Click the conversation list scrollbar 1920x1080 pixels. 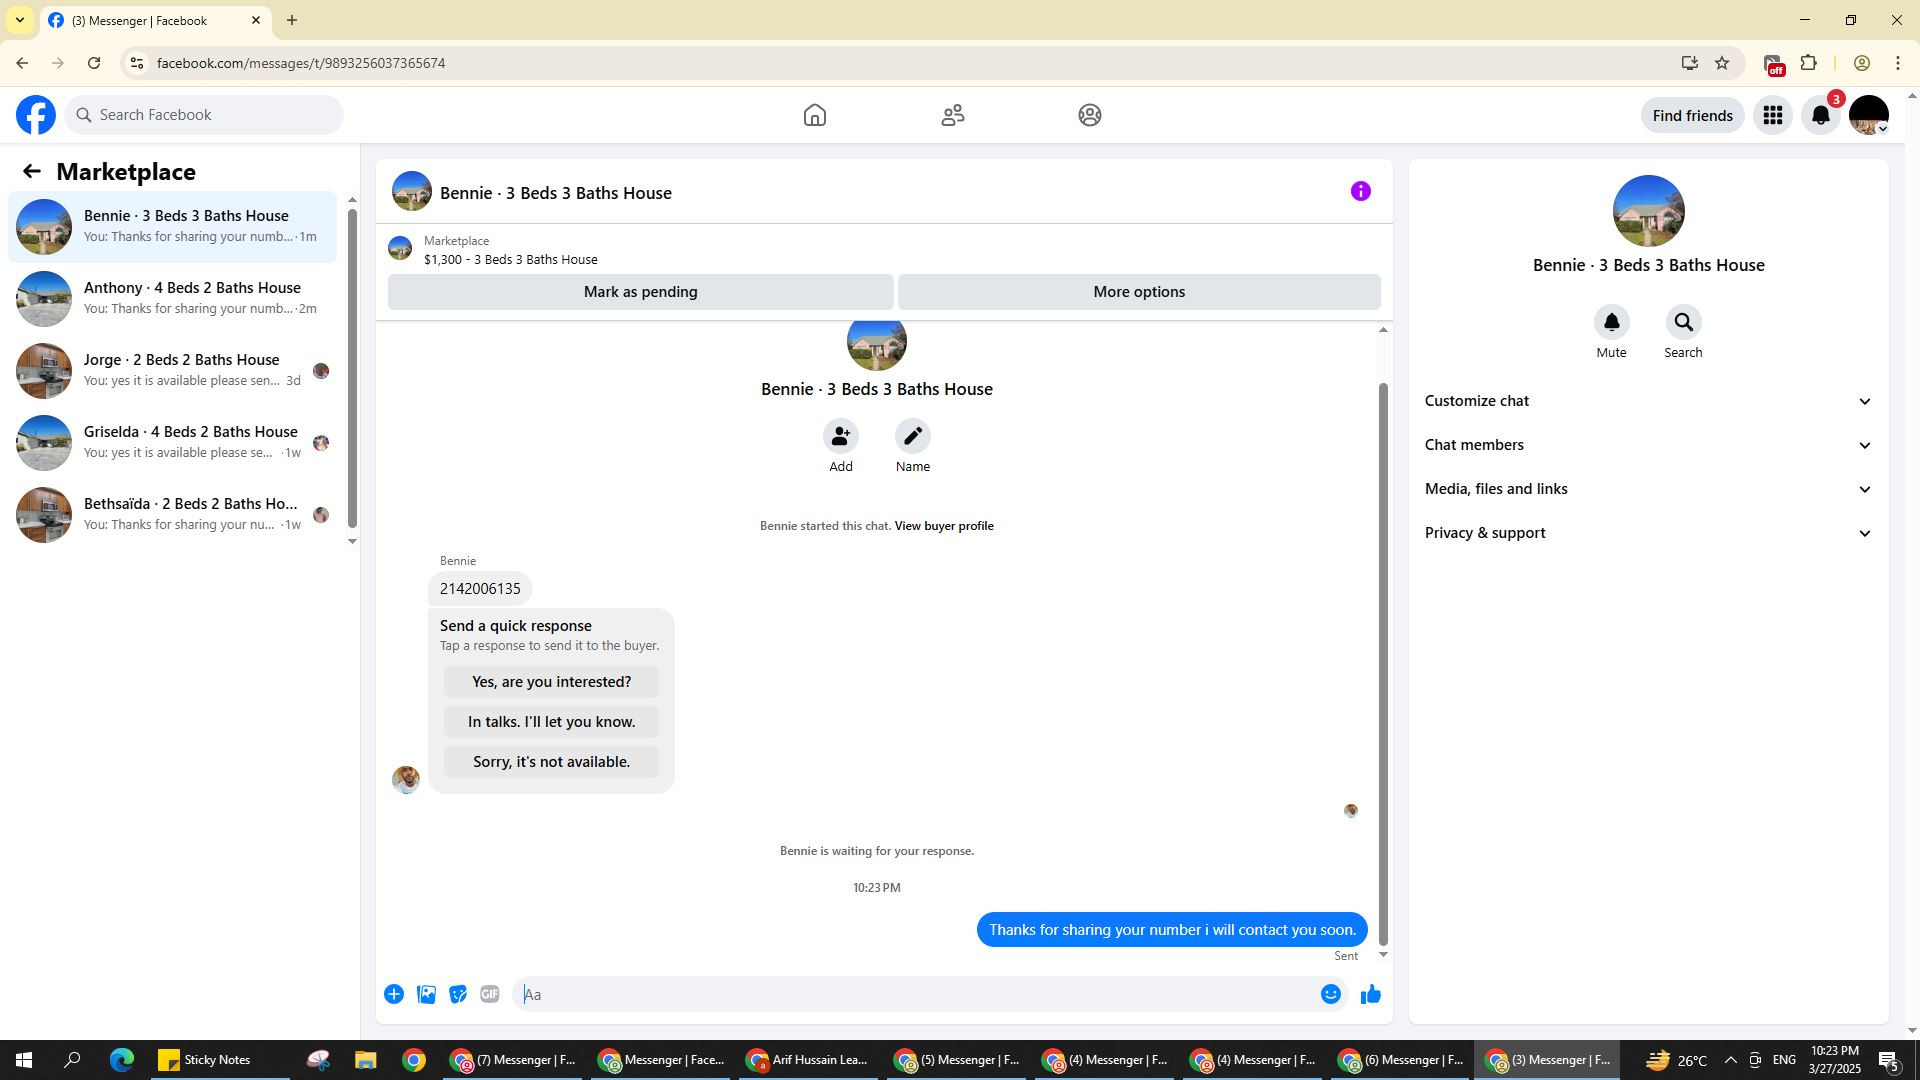click(x=352, y=368)
